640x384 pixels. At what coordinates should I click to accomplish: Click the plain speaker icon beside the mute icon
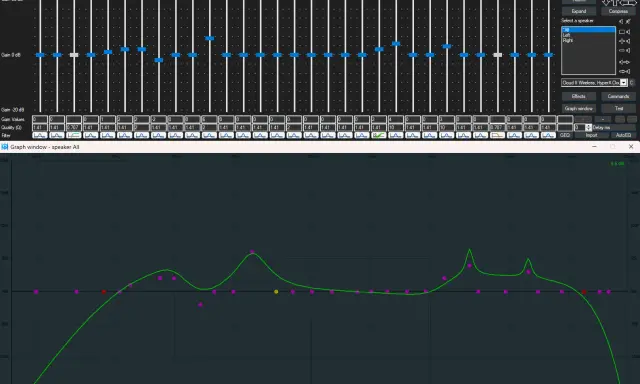(x=621, y=21)
